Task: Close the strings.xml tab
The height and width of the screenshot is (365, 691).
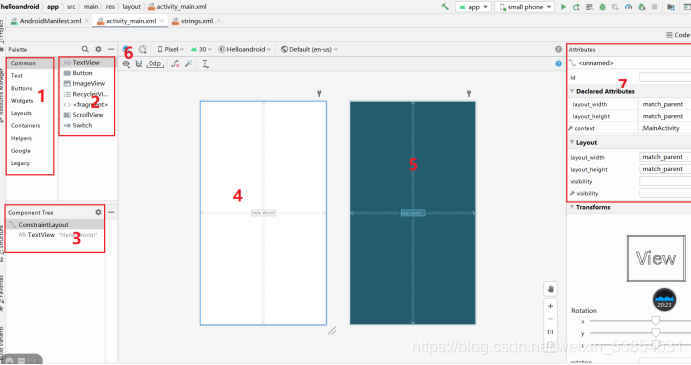Action: click(x=219, y=21)
